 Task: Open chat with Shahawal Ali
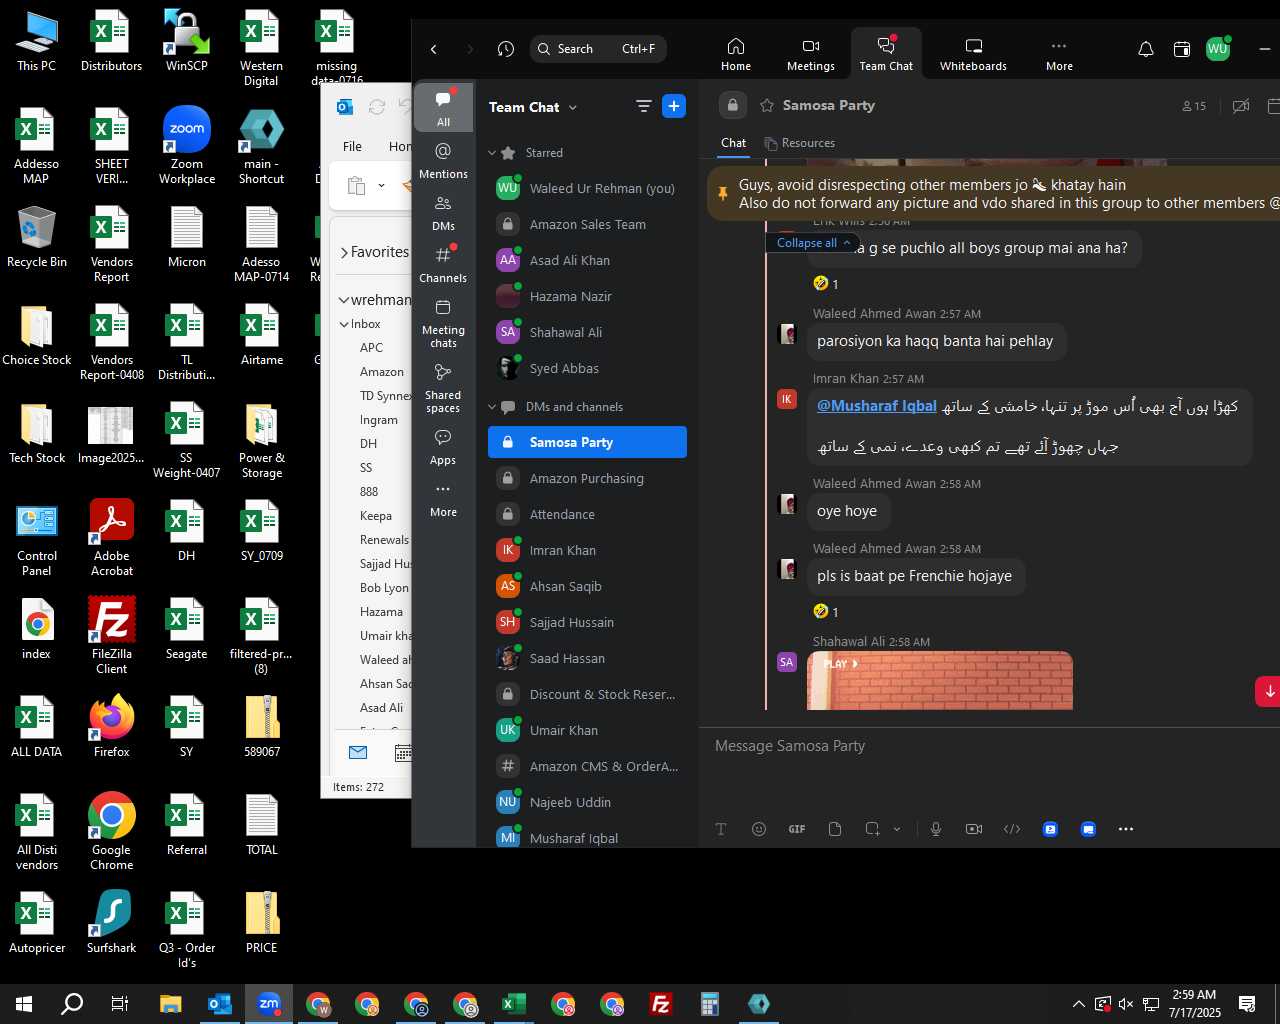point(587,332)
